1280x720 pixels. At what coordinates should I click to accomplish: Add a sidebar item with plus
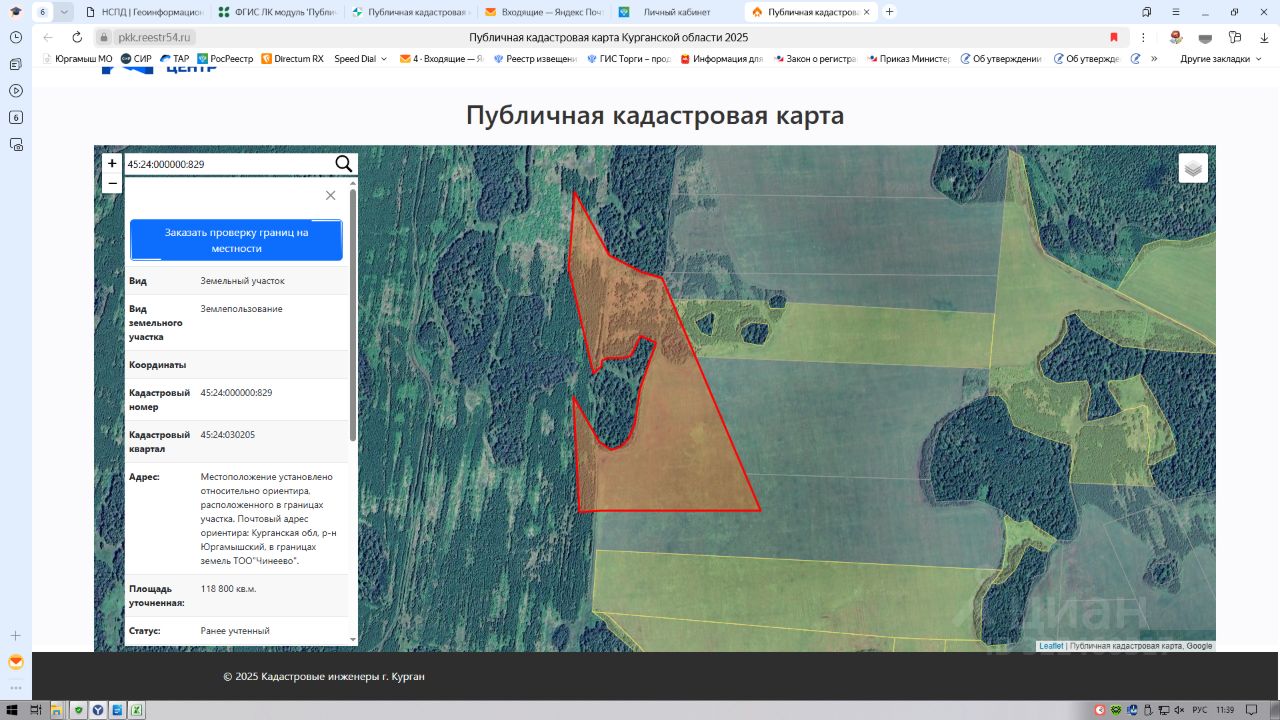(16, 635)
